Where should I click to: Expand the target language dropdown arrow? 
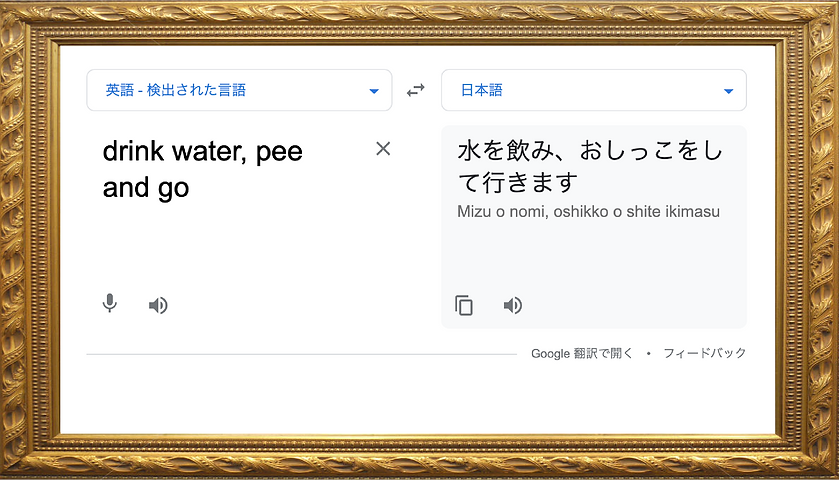(728, 91)
